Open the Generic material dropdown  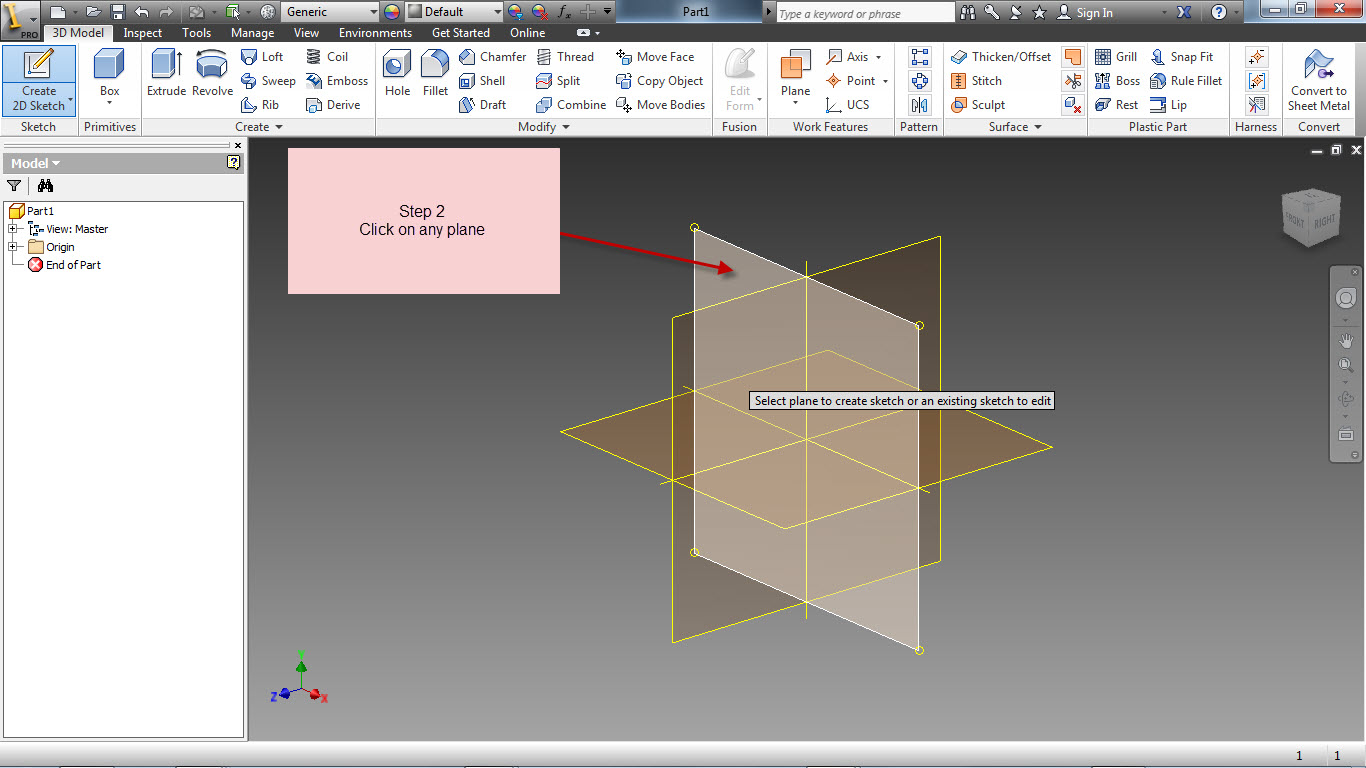click(x=330, y=12)
